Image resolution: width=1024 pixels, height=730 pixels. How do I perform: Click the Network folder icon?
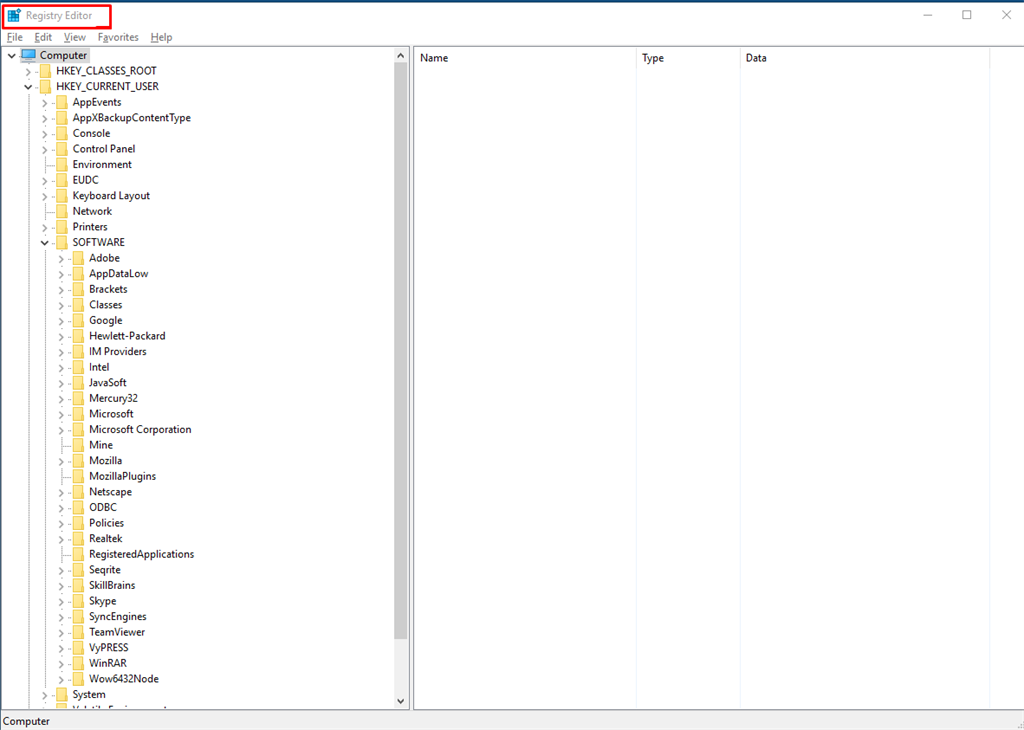(x=61, y=211)
